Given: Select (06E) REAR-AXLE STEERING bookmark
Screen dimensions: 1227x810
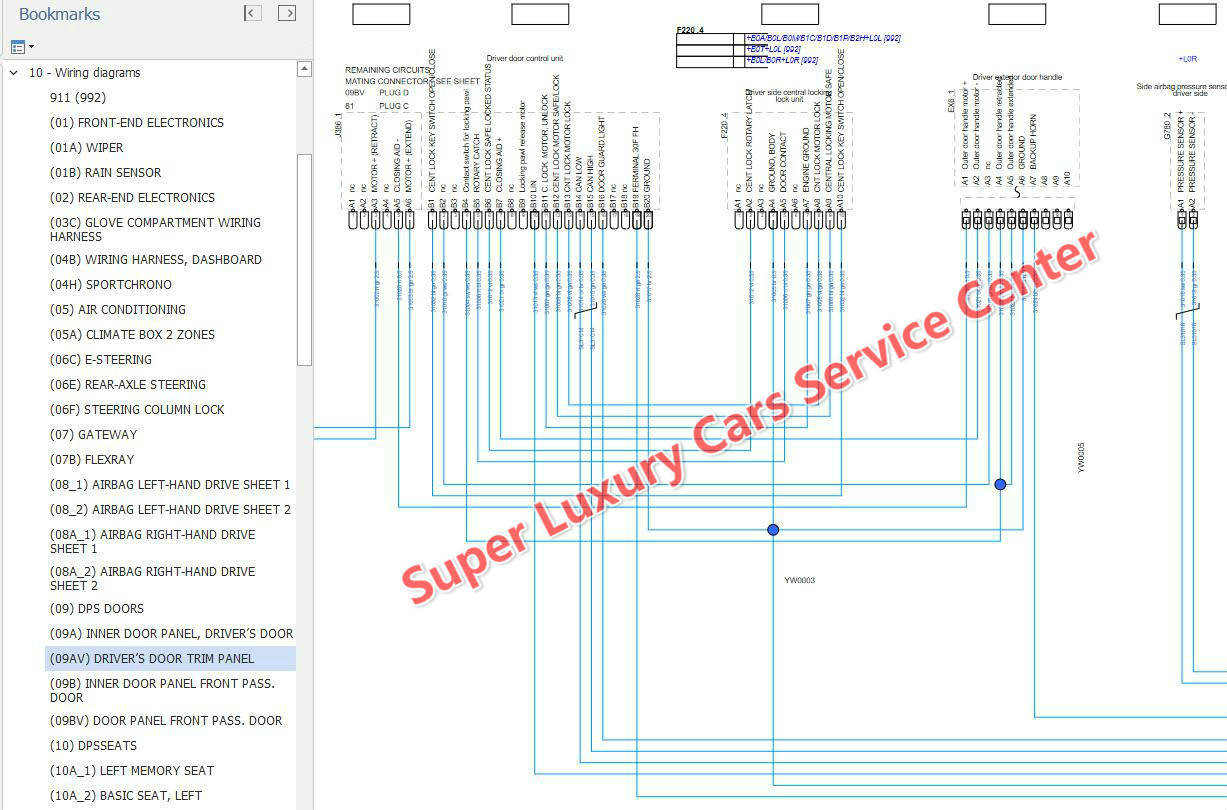Looking at the screenshot, I should click(128, 385).
